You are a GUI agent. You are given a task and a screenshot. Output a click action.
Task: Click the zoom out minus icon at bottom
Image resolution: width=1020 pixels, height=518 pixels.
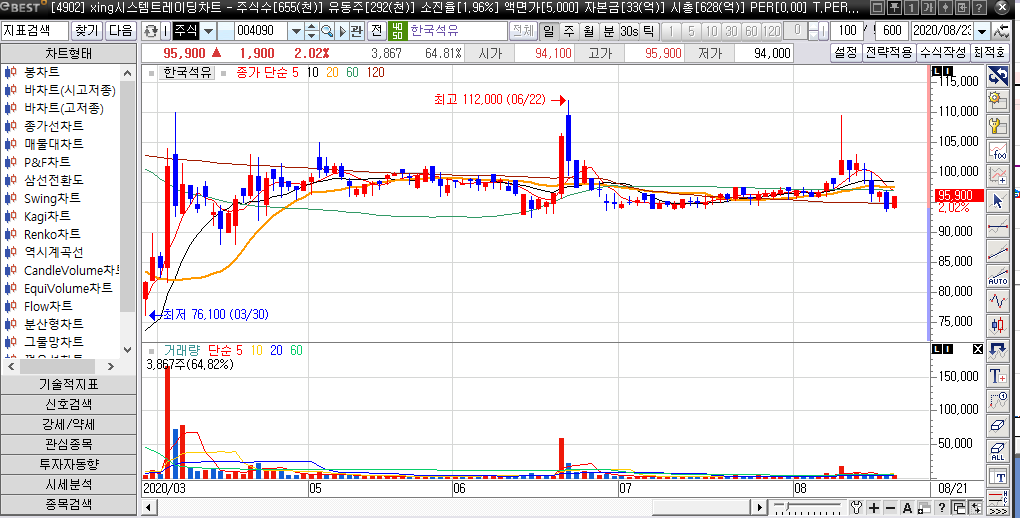point(890,508)
